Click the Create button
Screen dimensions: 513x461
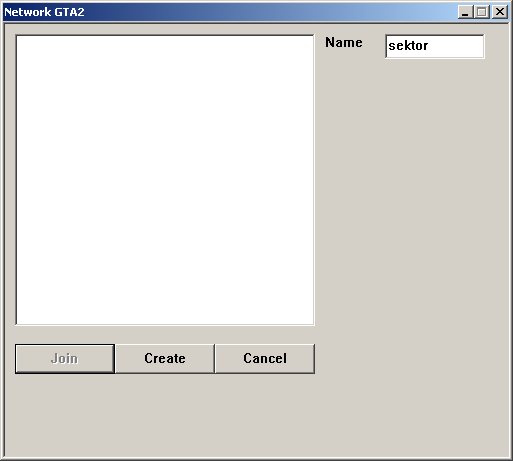click(165, 359)
